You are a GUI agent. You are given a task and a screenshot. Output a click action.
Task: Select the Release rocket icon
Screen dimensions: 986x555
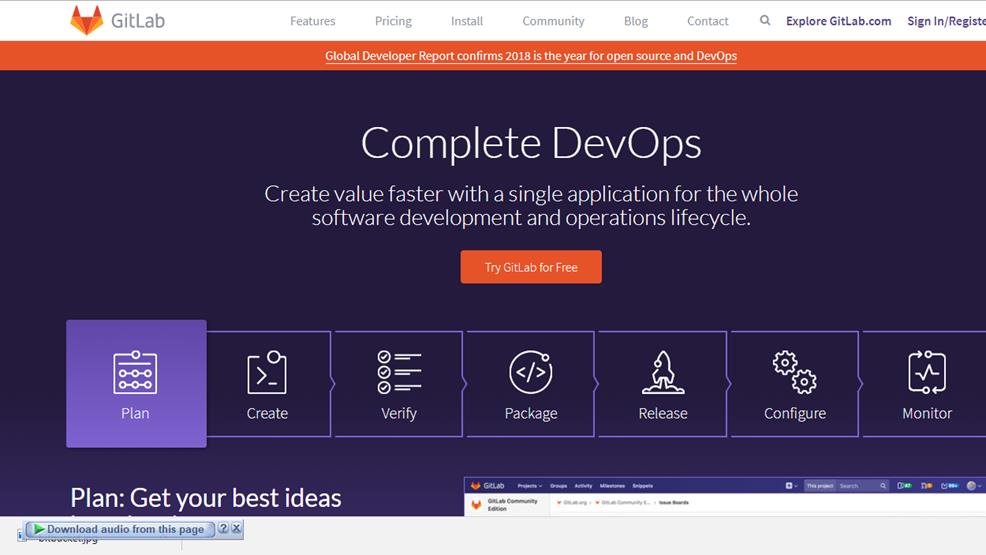pos(663,372)
